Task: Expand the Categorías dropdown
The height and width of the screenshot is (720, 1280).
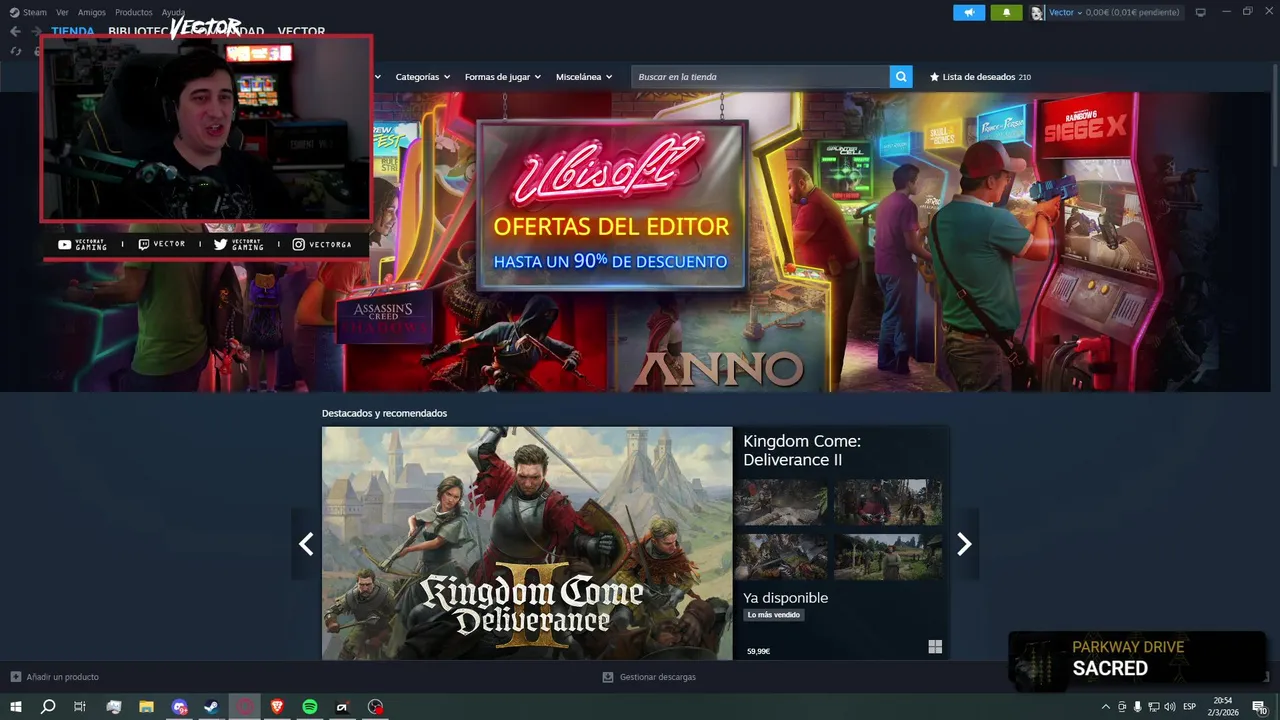Action: click(x=422, y=77)
